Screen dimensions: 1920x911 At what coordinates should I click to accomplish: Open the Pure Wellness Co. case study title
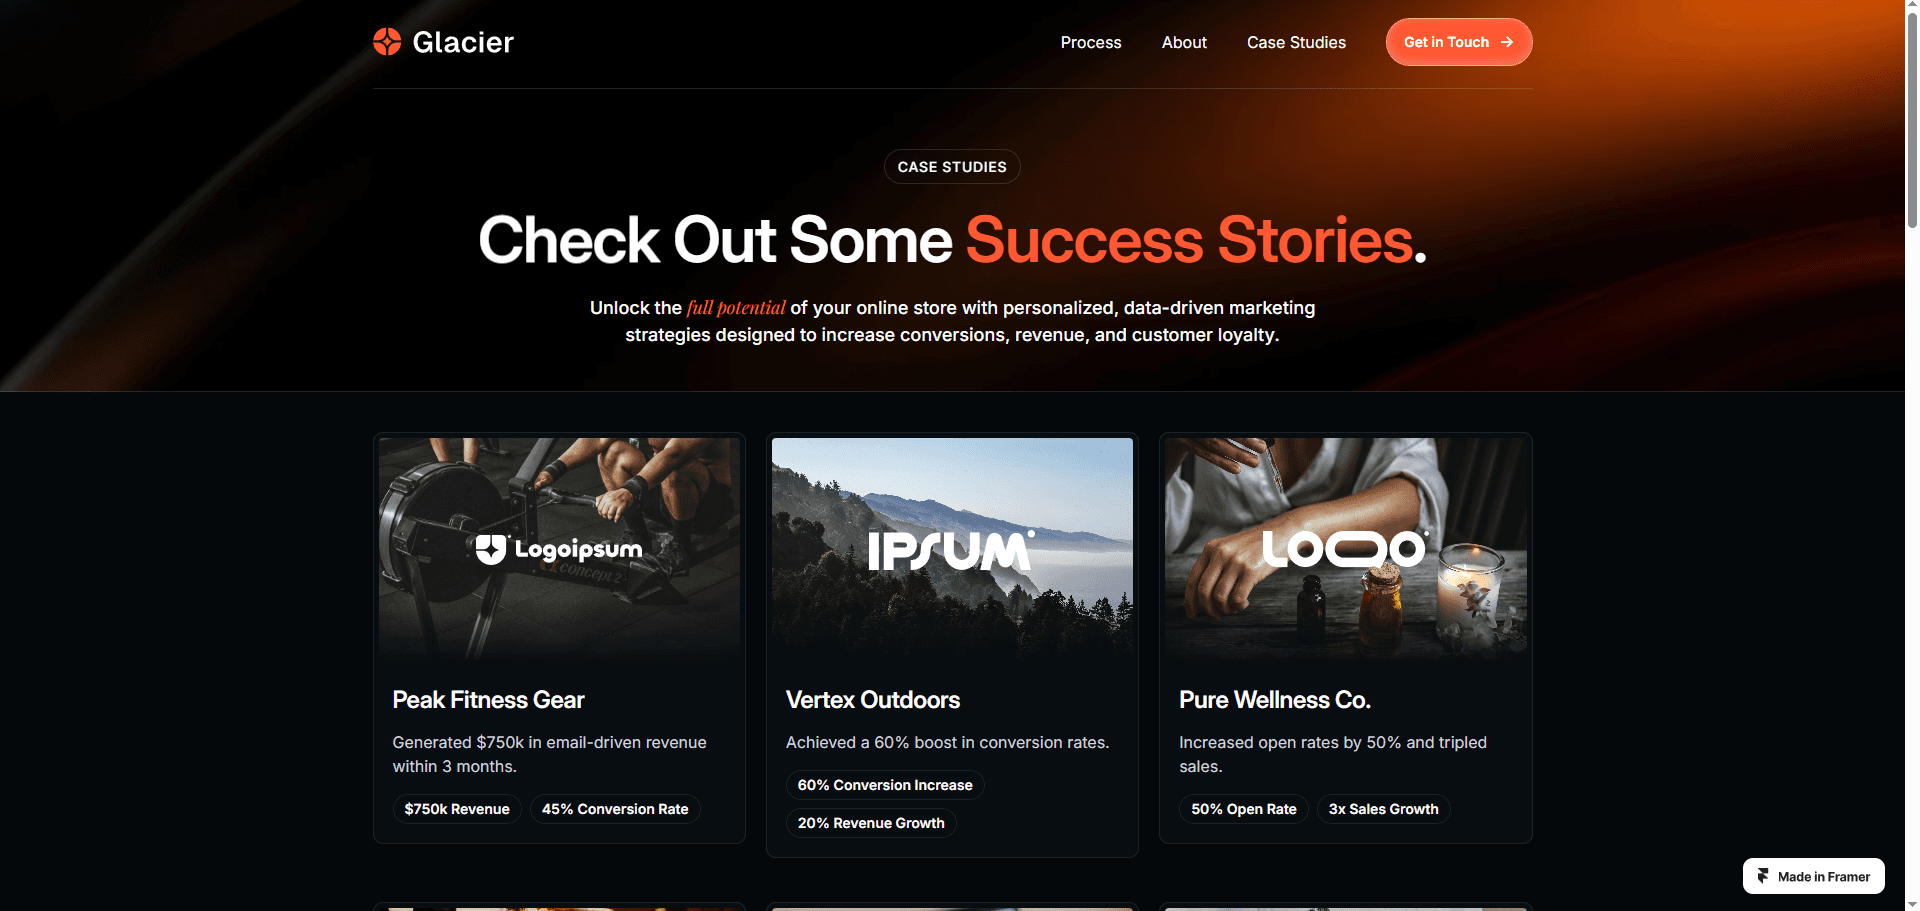click(x=1275, y=700)
